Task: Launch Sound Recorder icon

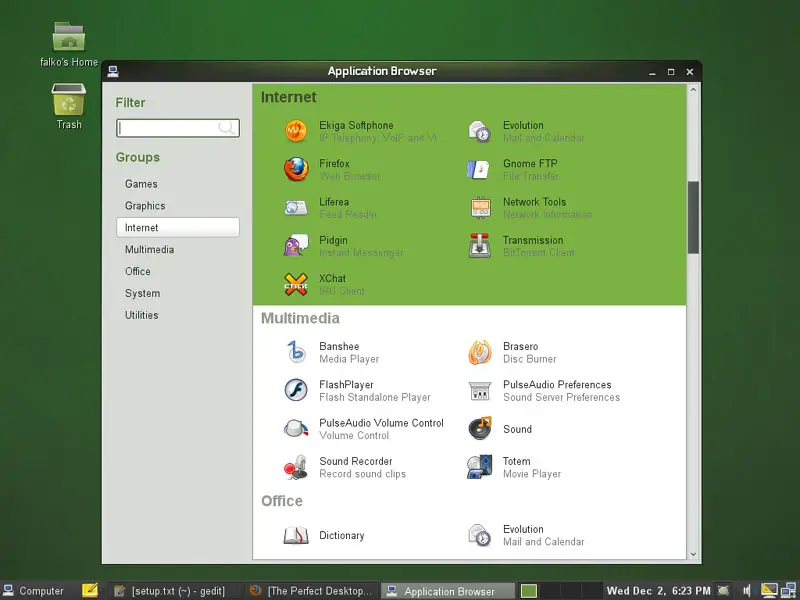Action: pyautogui.click(x=296, y=467)
